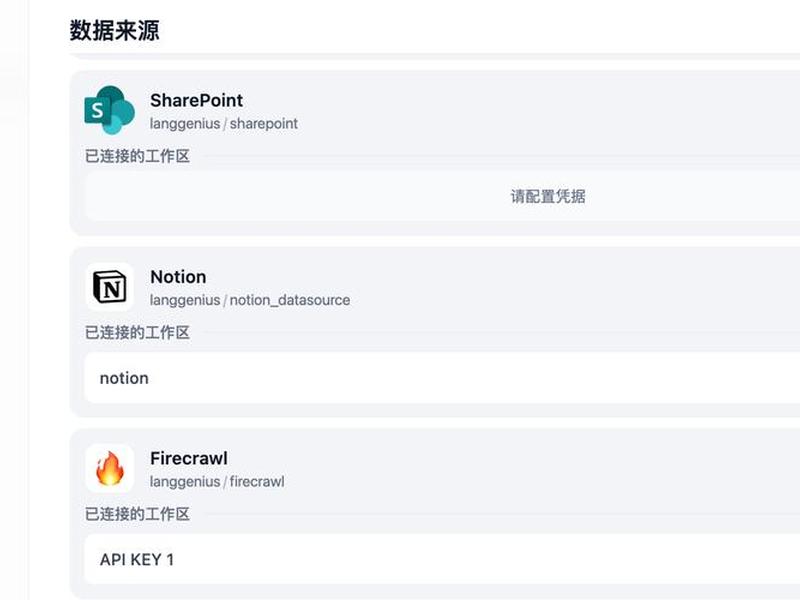The width and height of the screenshot is (800, 600).
Task: Click 已连接的工作区 label under Firecrawl
Action: (x=137, y=514)
